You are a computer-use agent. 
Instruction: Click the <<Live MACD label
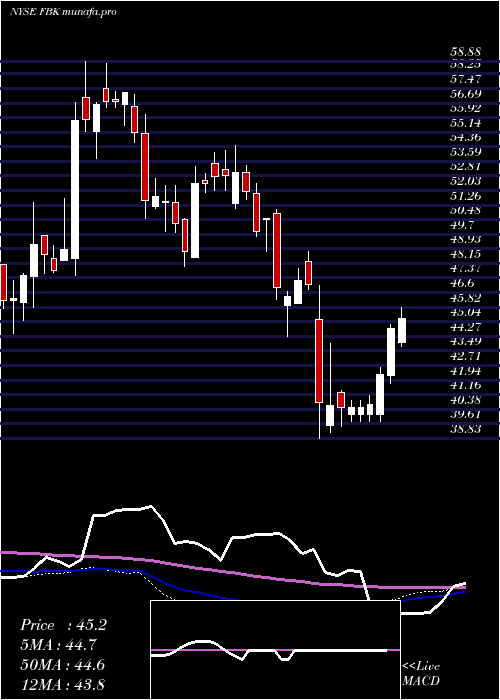(x=421, y=674)
